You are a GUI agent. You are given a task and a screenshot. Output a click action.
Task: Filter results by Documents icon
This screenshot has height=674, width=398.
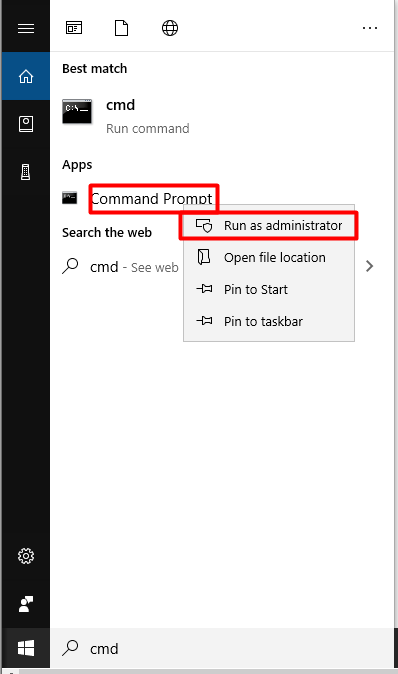point(121,28)
